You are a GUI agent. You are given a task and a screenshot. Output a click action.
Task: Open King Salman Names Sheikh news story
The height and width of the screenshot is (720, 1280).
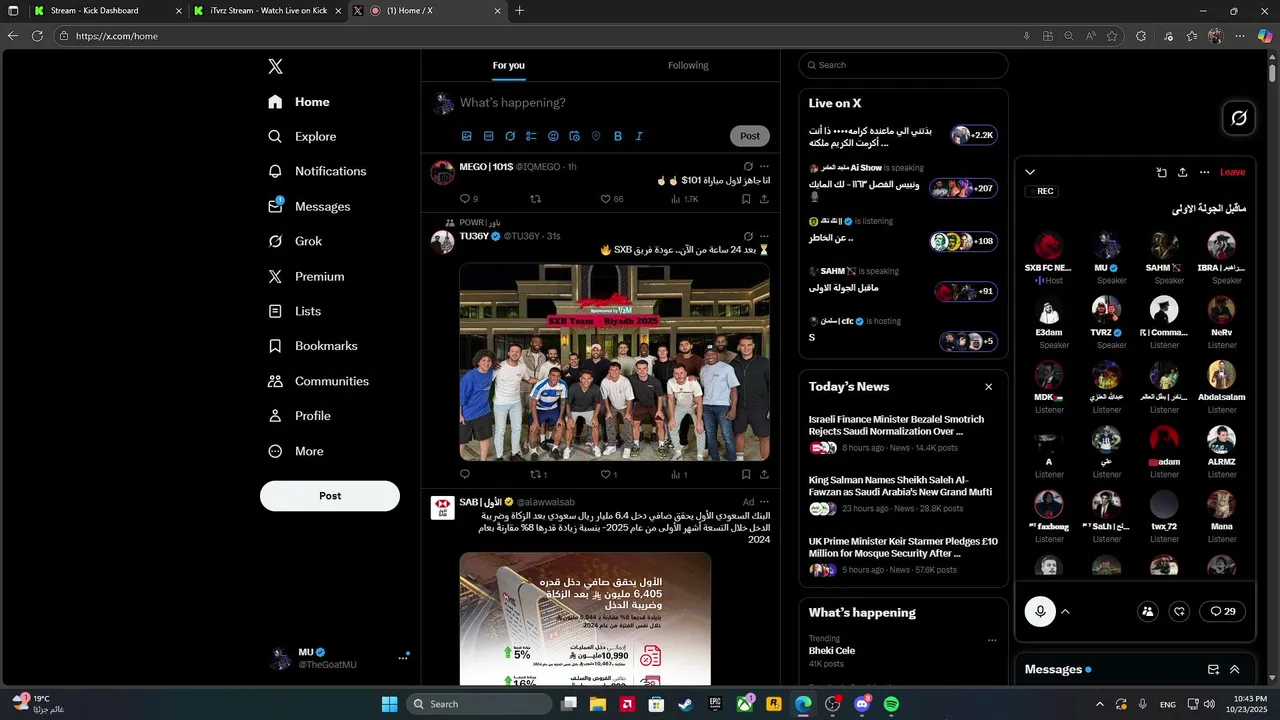point(903,496)
